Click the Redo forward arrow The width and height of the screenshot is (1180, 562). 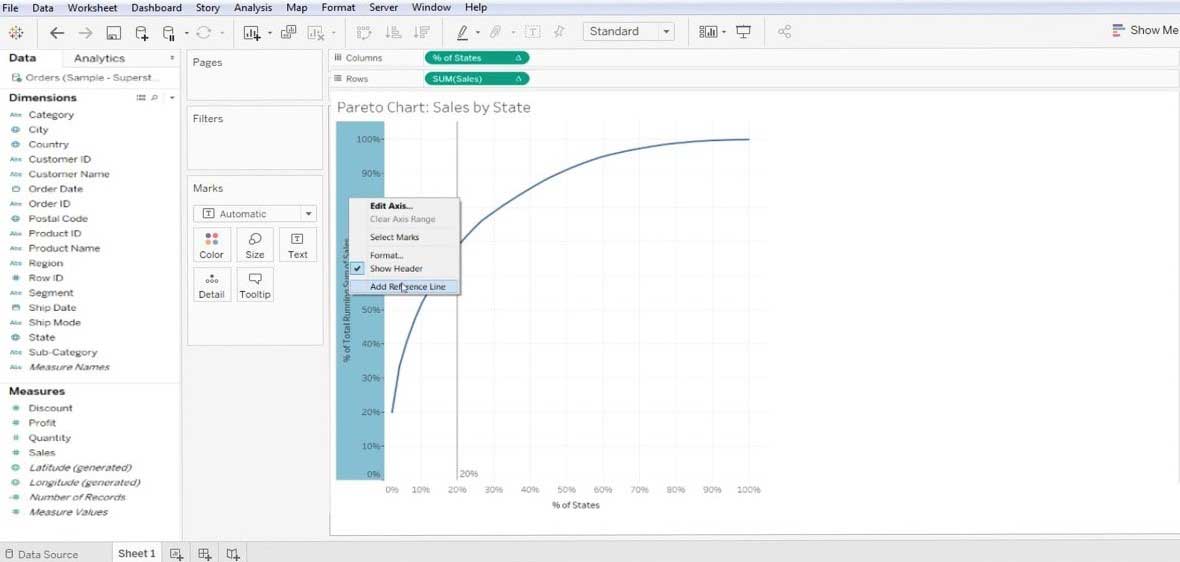pos(85,32)
